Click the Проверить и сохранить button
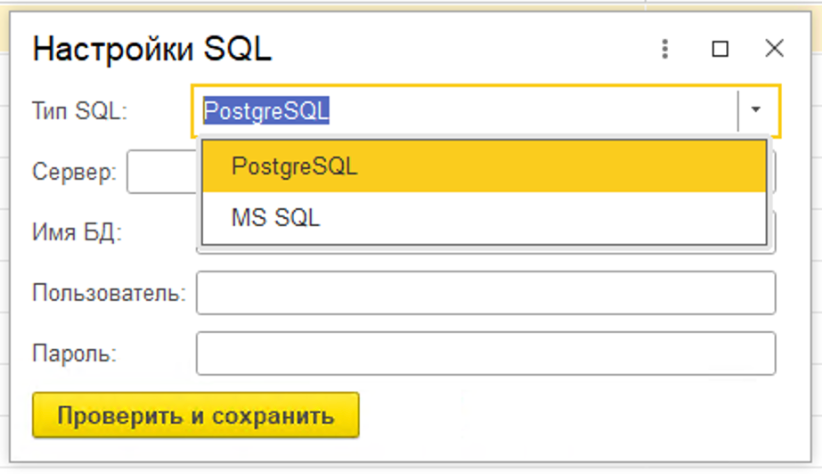The width and height of the screenshot is (822, 474). pos(196,415)
